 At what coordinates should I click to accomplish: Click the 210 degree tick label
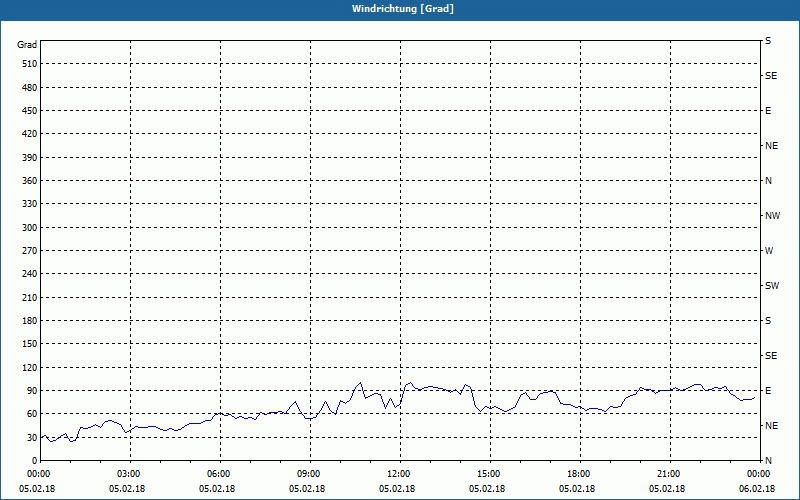point(30,297)
